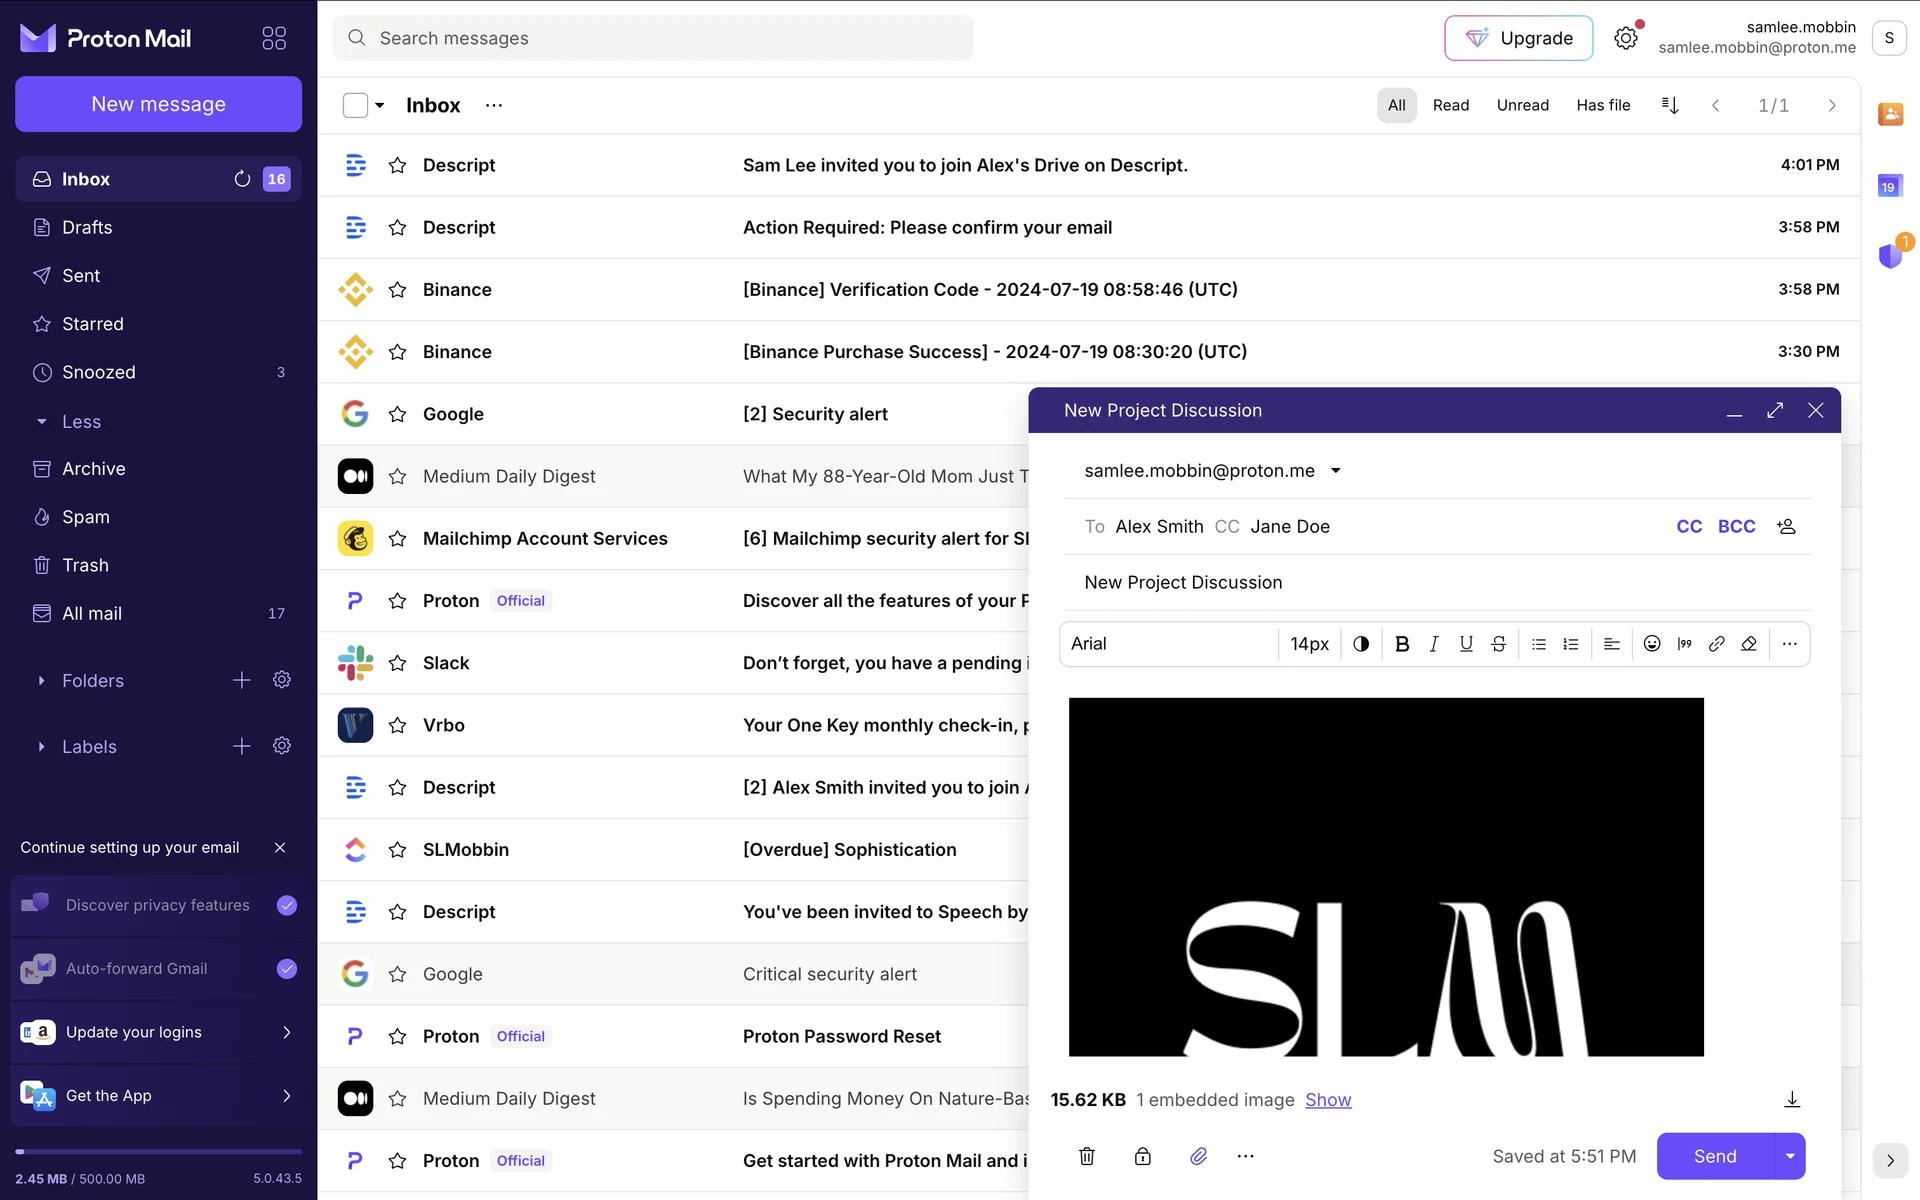
Task: Delete draft using trash icon in composer
Action: (x=1087, y=1156)
